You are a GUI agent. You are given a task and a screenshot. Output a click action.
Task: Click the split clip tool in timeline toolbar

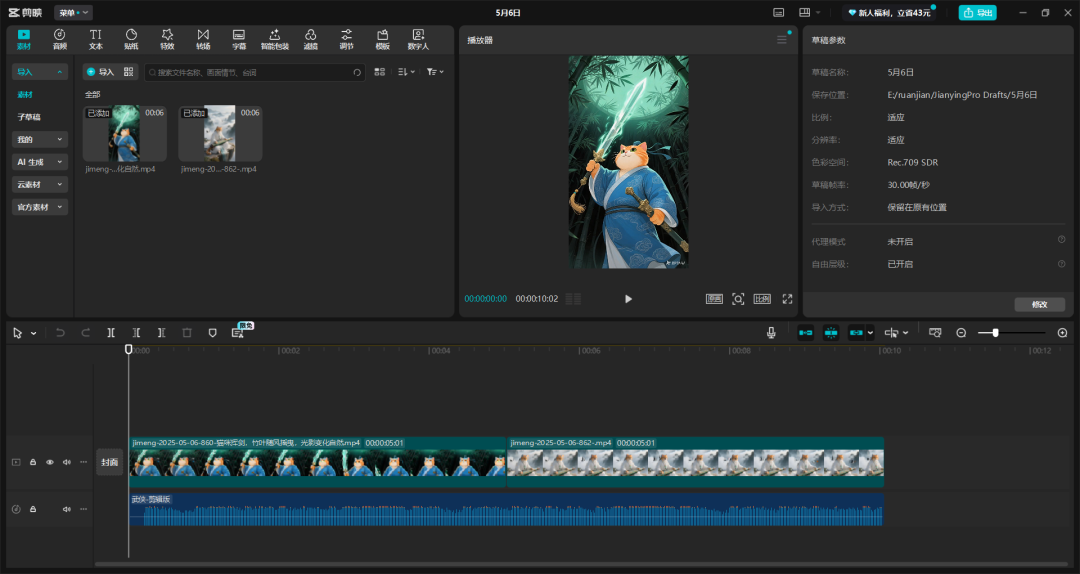pyautogui.click(x=111, y=333)
